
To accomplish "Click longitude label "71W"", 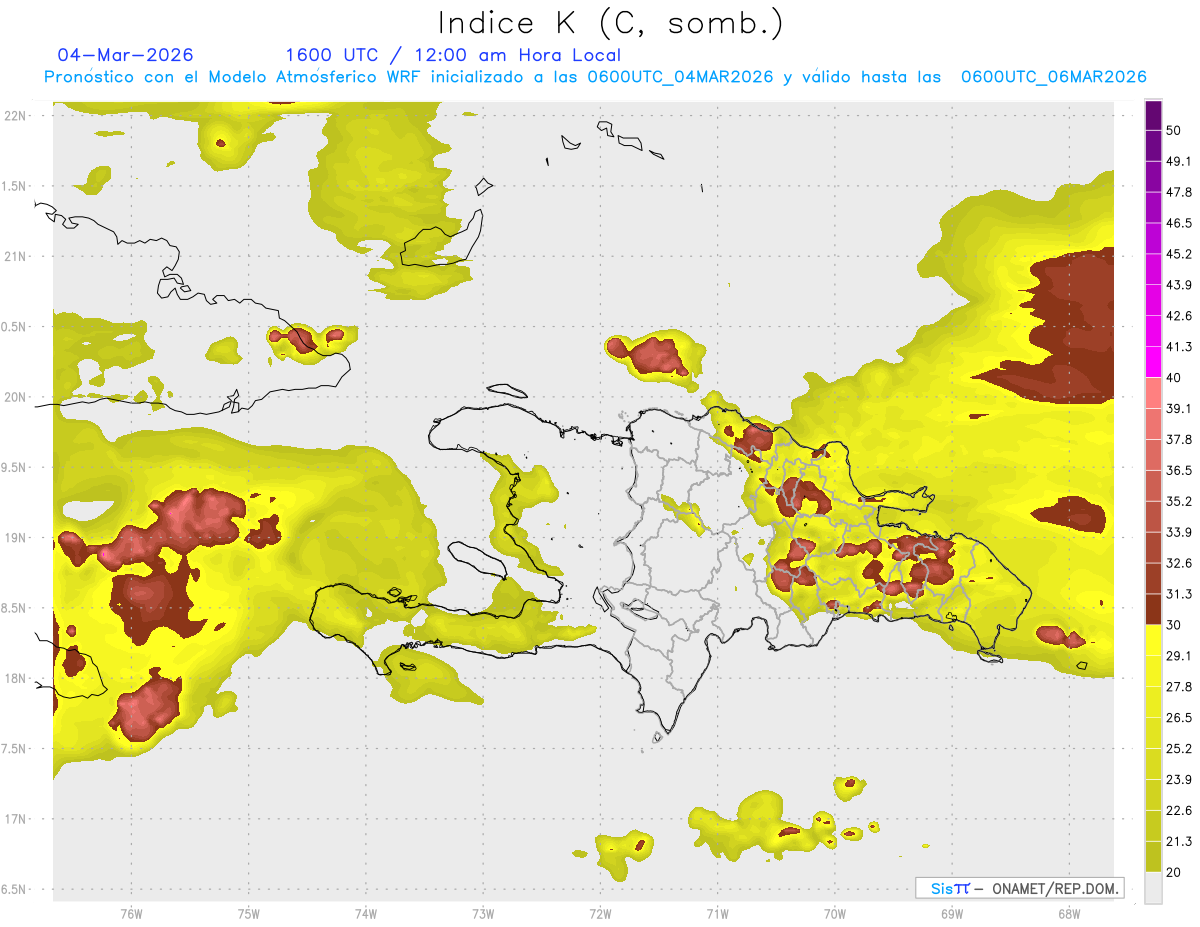I will (x=717, y=913).
